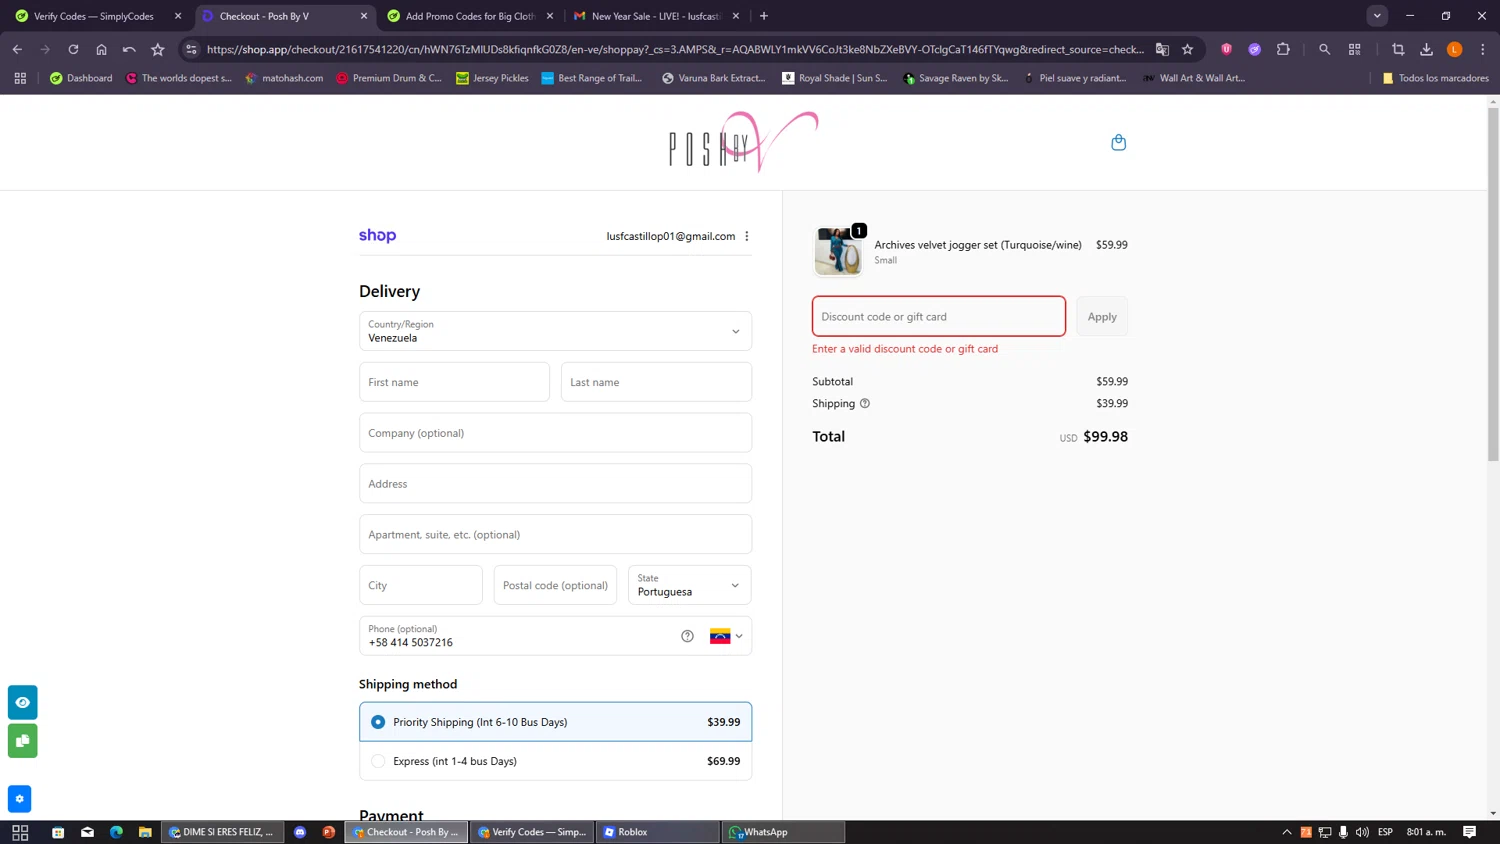Click the Shipping info icon in the summary
1500x844 pixels.
pos(865,403)
